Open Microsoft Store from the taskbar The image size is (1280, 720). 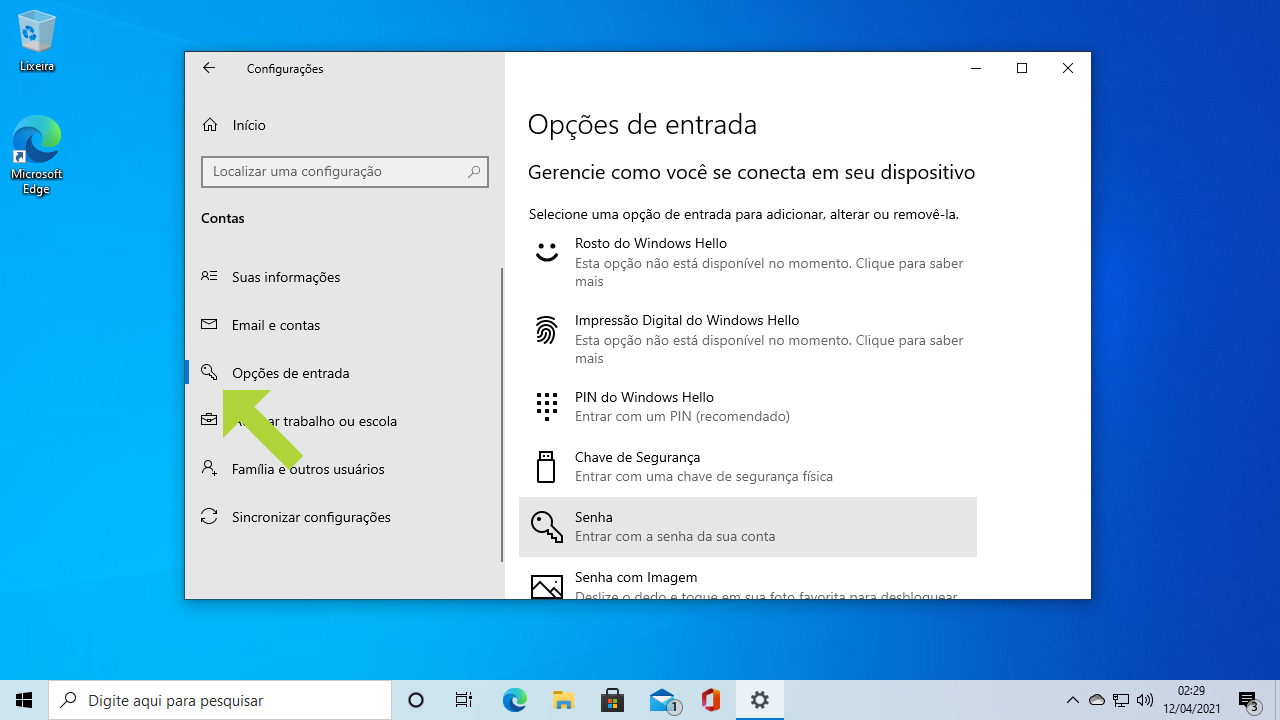click(x=612, y=700)
